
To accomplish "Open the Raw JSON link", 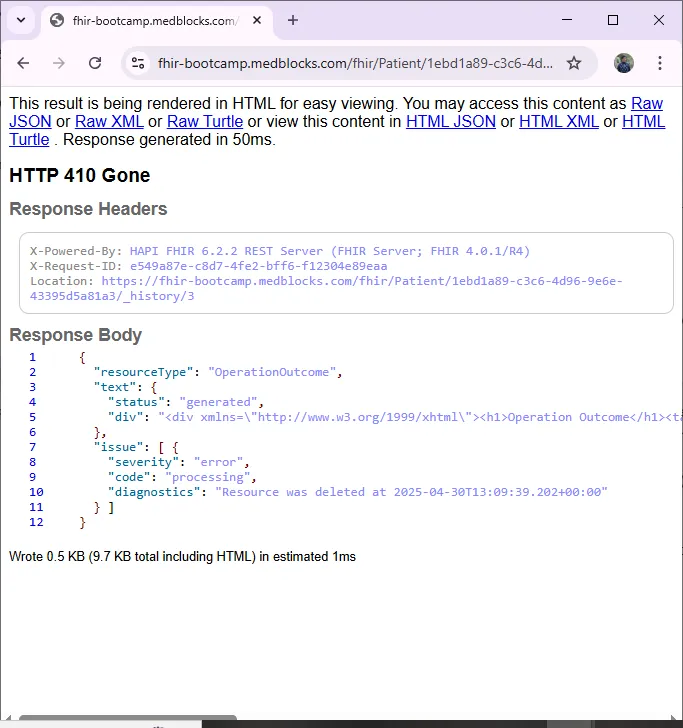I will 646,103.
